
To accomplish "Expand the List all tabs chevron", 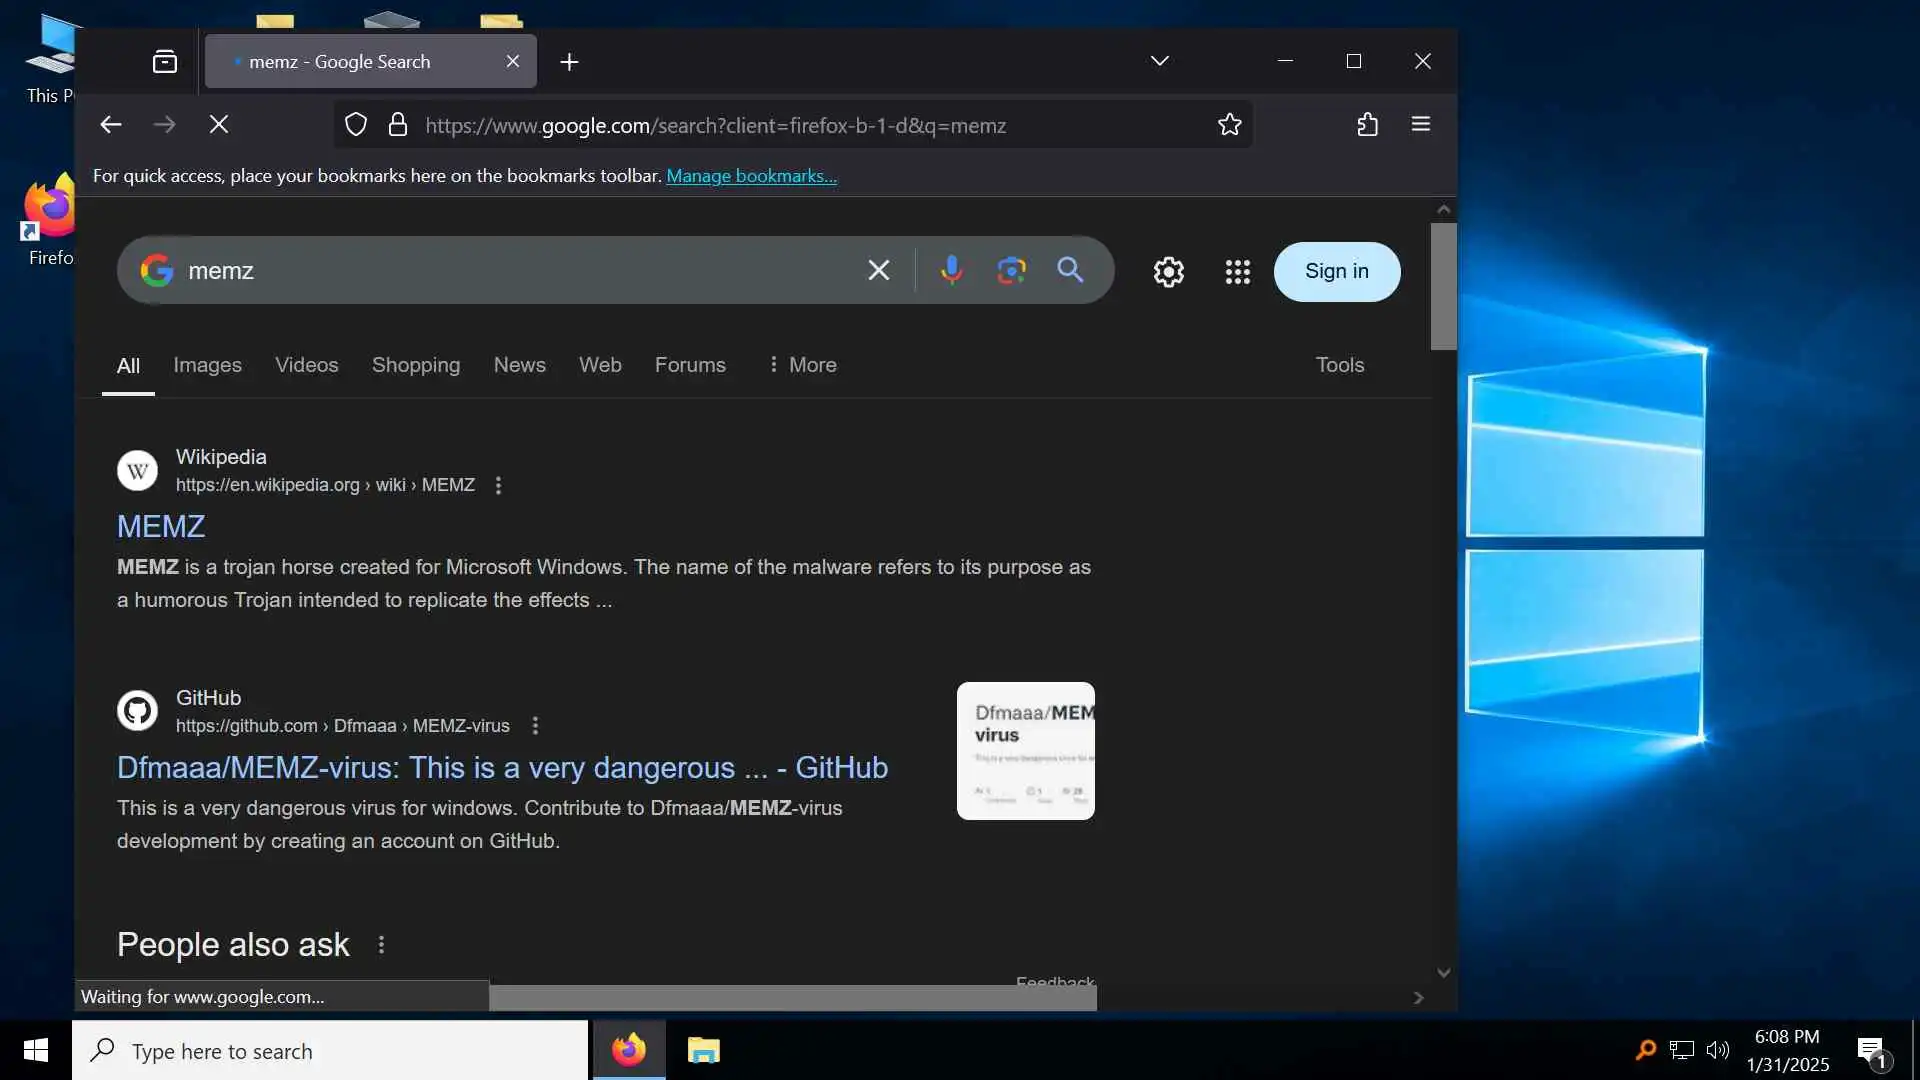I will tap(1159, 61).
